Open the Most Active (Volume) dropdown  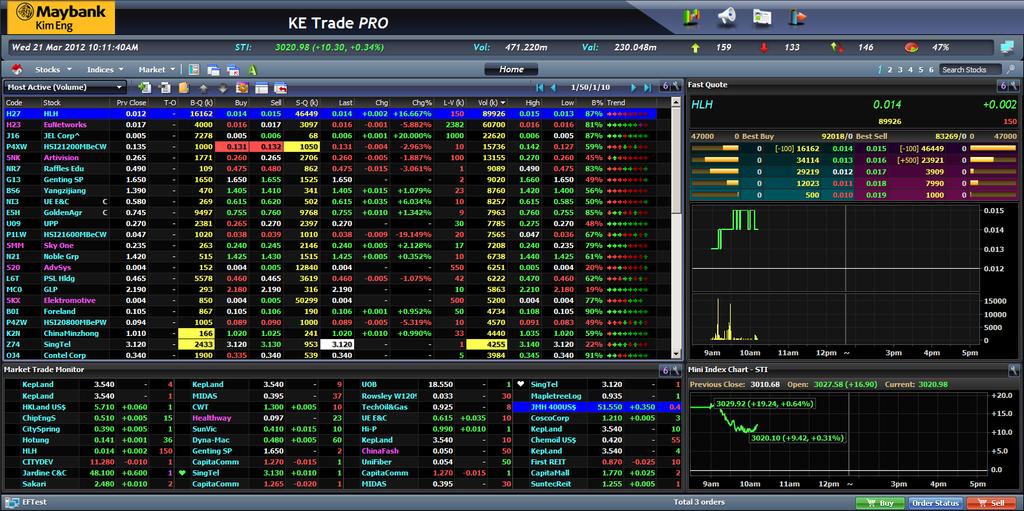[65, 87]
